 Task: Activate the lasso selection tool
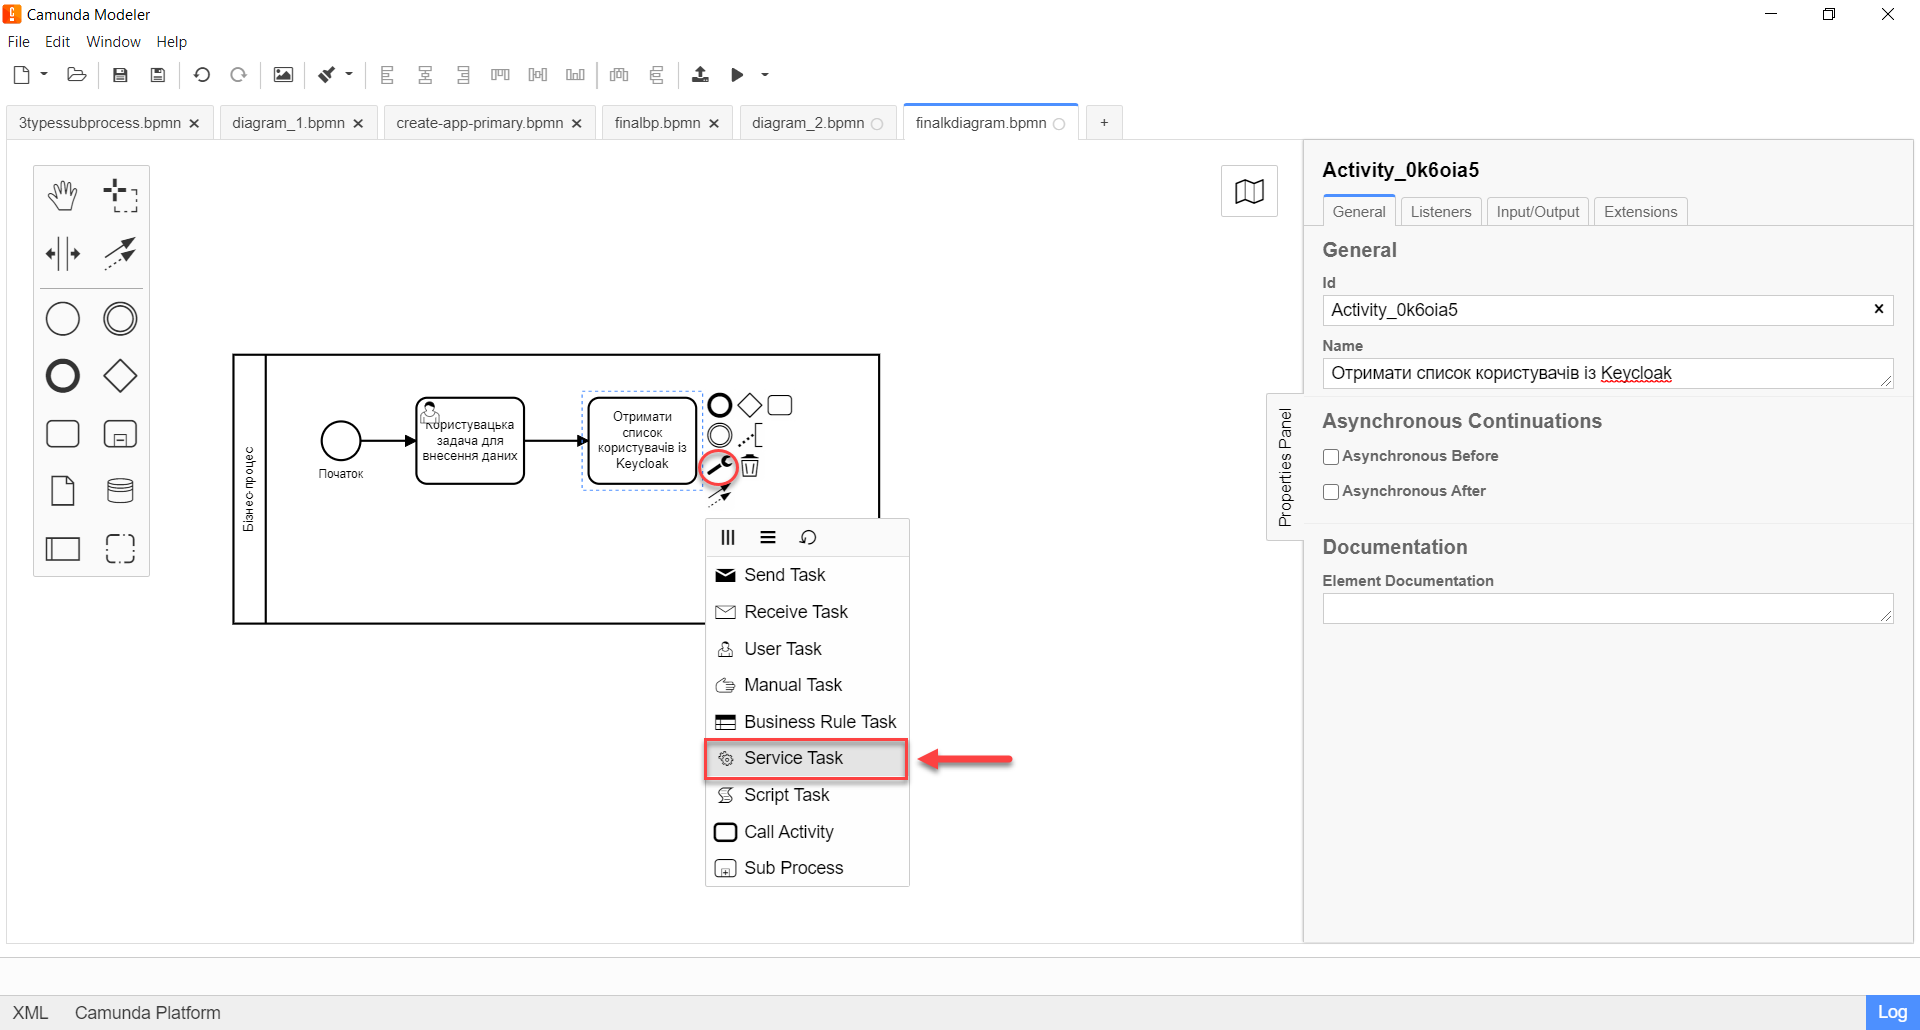[x=120, y=196]
